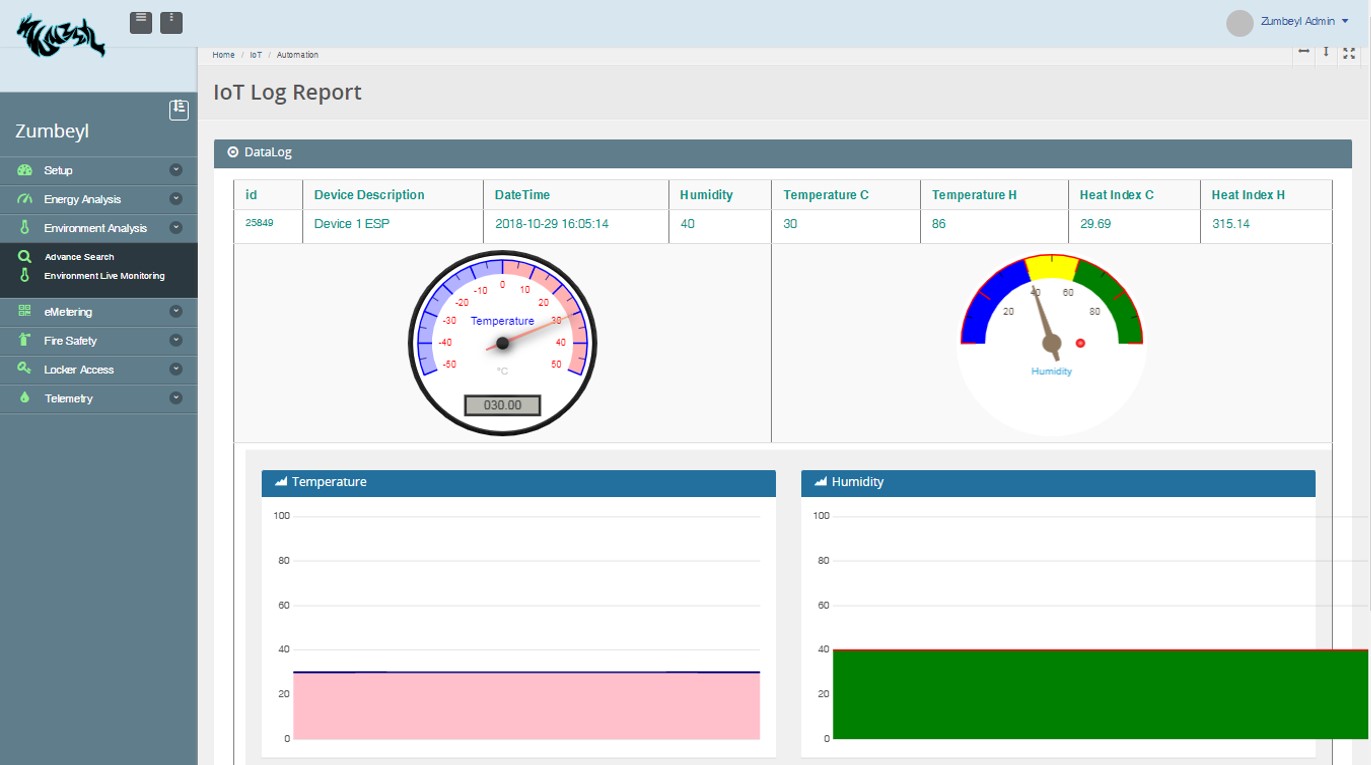Click the sidebar pin icon above Zumbeyl

click(179, 110)
